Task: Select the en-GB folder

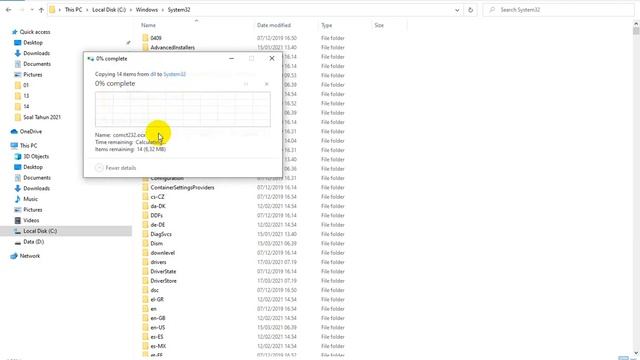Action: click(158, 318)
